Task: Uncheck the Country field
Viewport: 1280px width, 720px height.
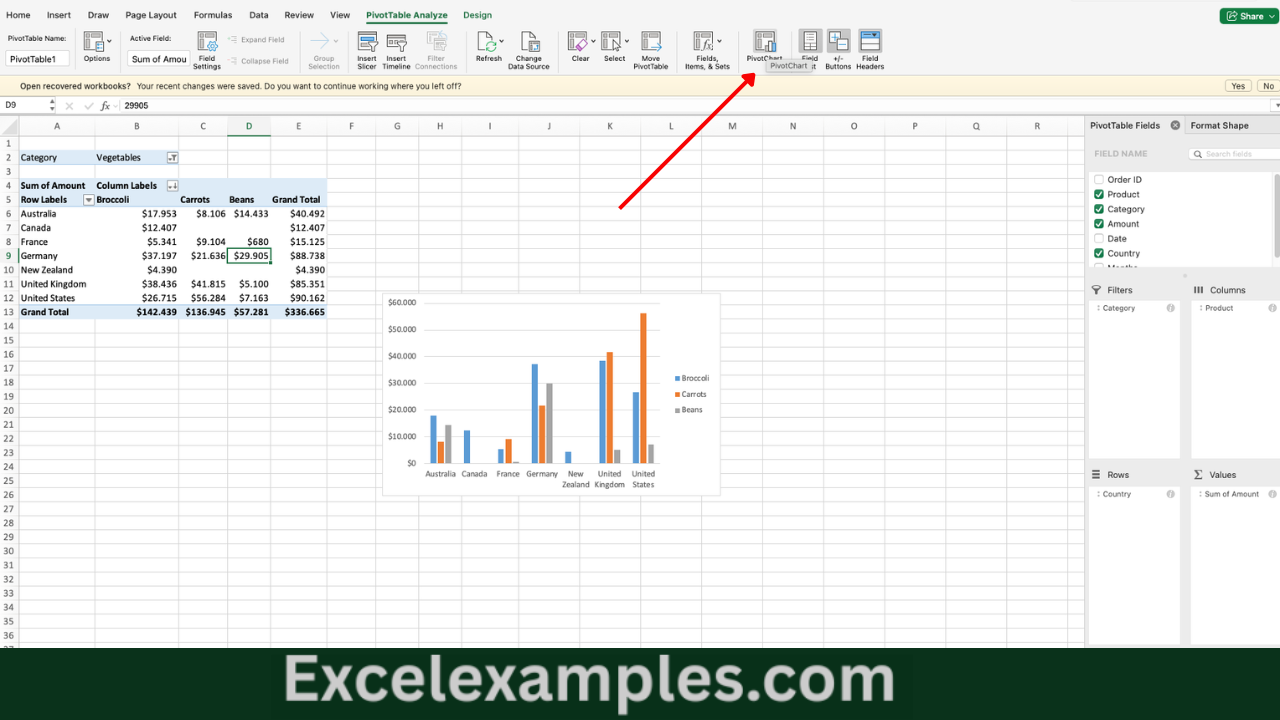Action: (x=1099, y=253)
